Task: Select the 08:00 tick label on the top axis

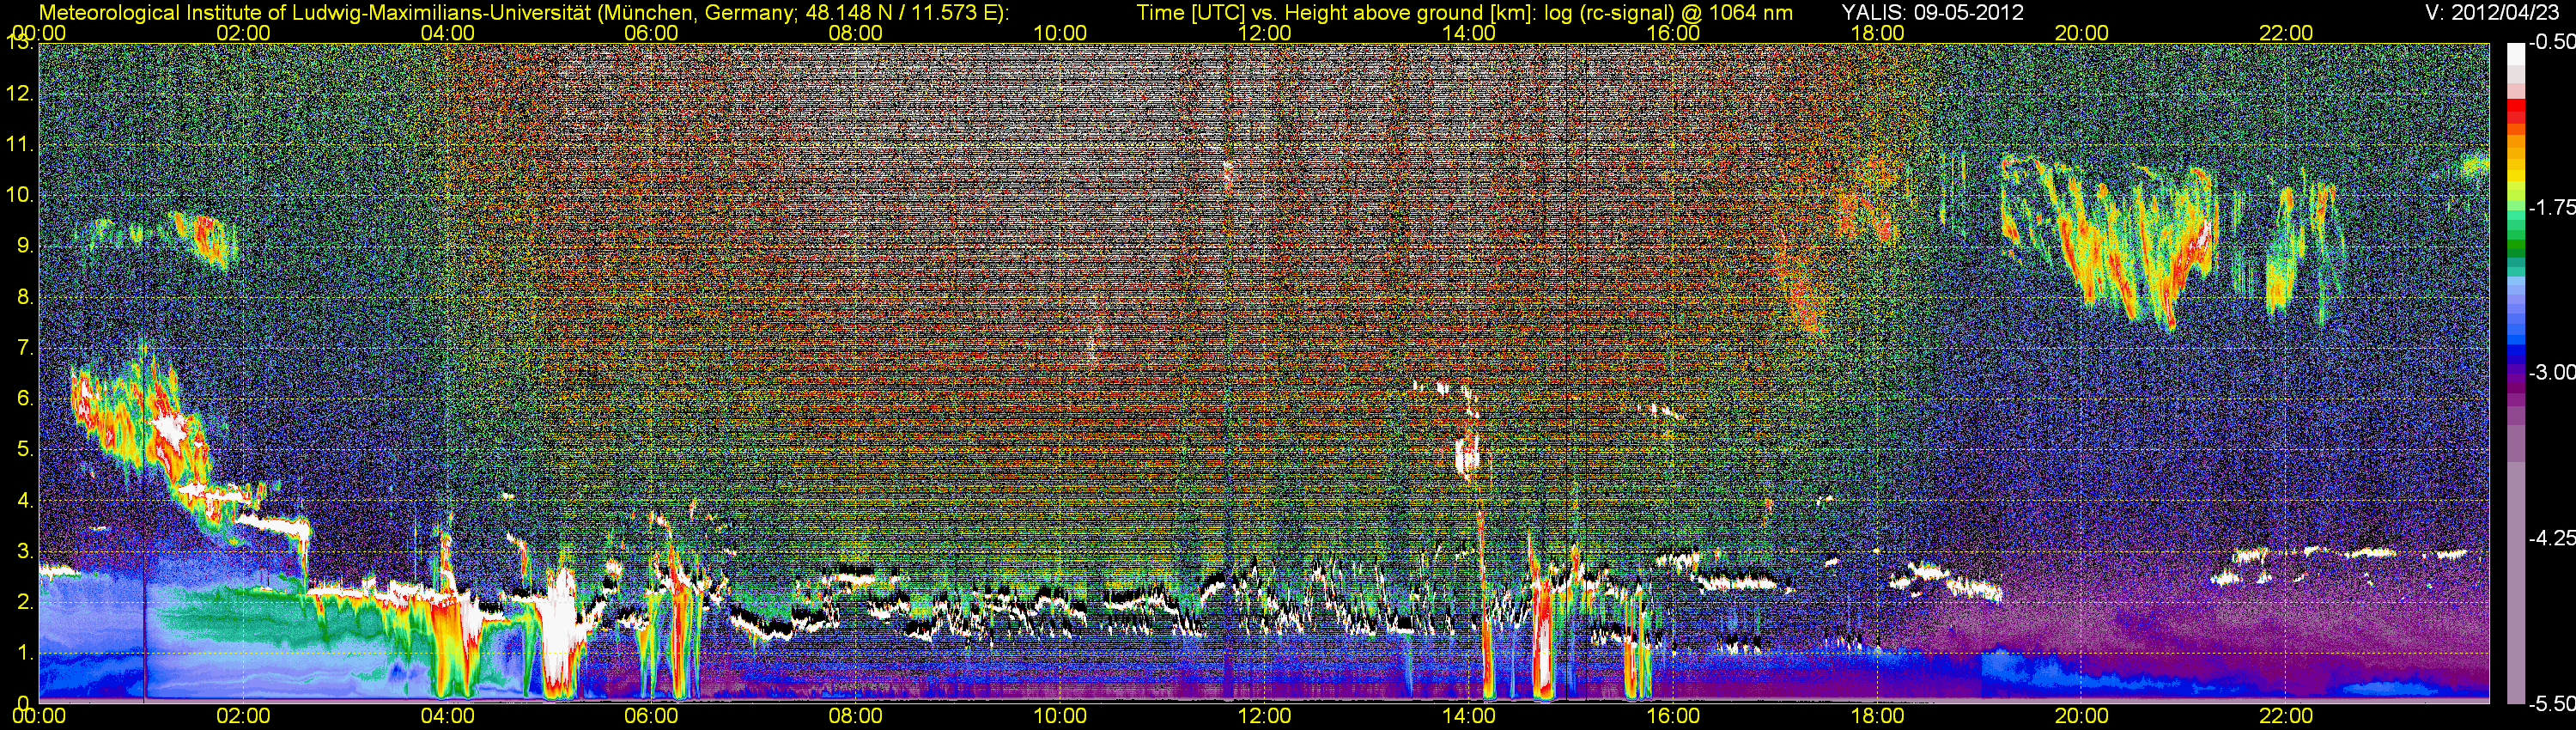Action: tap(856, 33)
